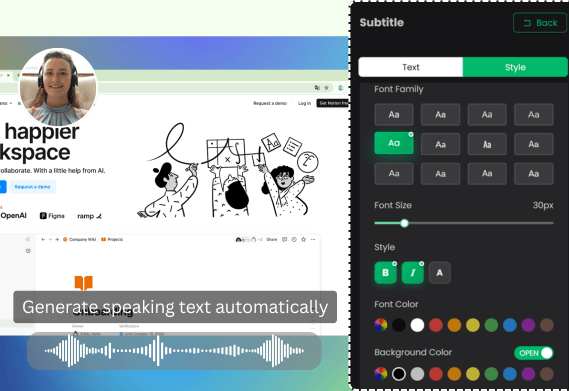Adjust the Font Size slider handle
This screenshot has width=569, height=391.
click(x=404, y=223)
